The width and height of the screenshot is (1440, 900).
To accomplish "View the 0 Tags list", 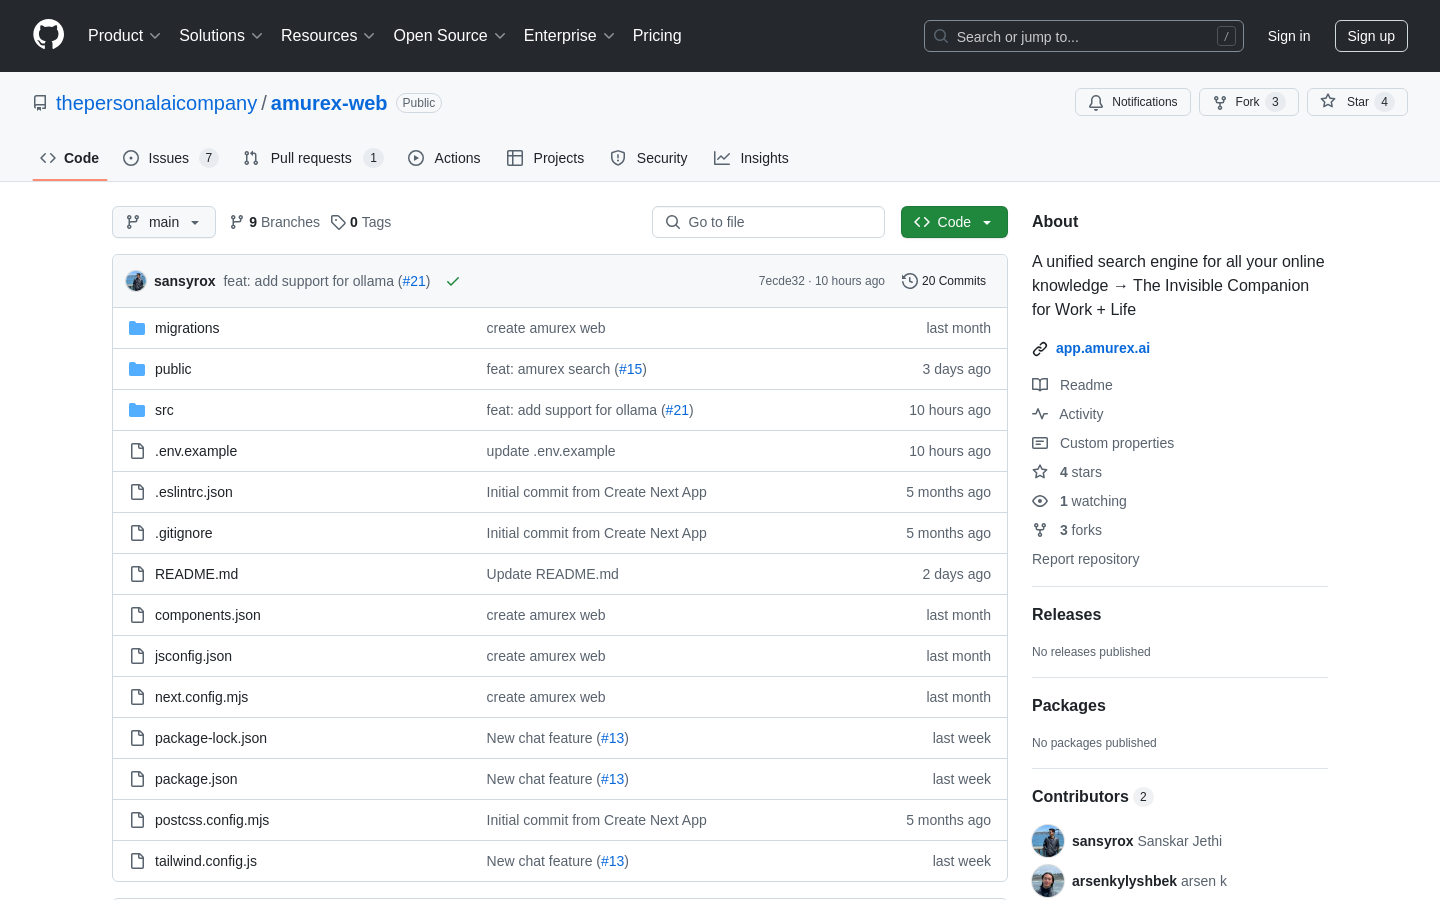I will pyautogui.click(x=361, y=222).
